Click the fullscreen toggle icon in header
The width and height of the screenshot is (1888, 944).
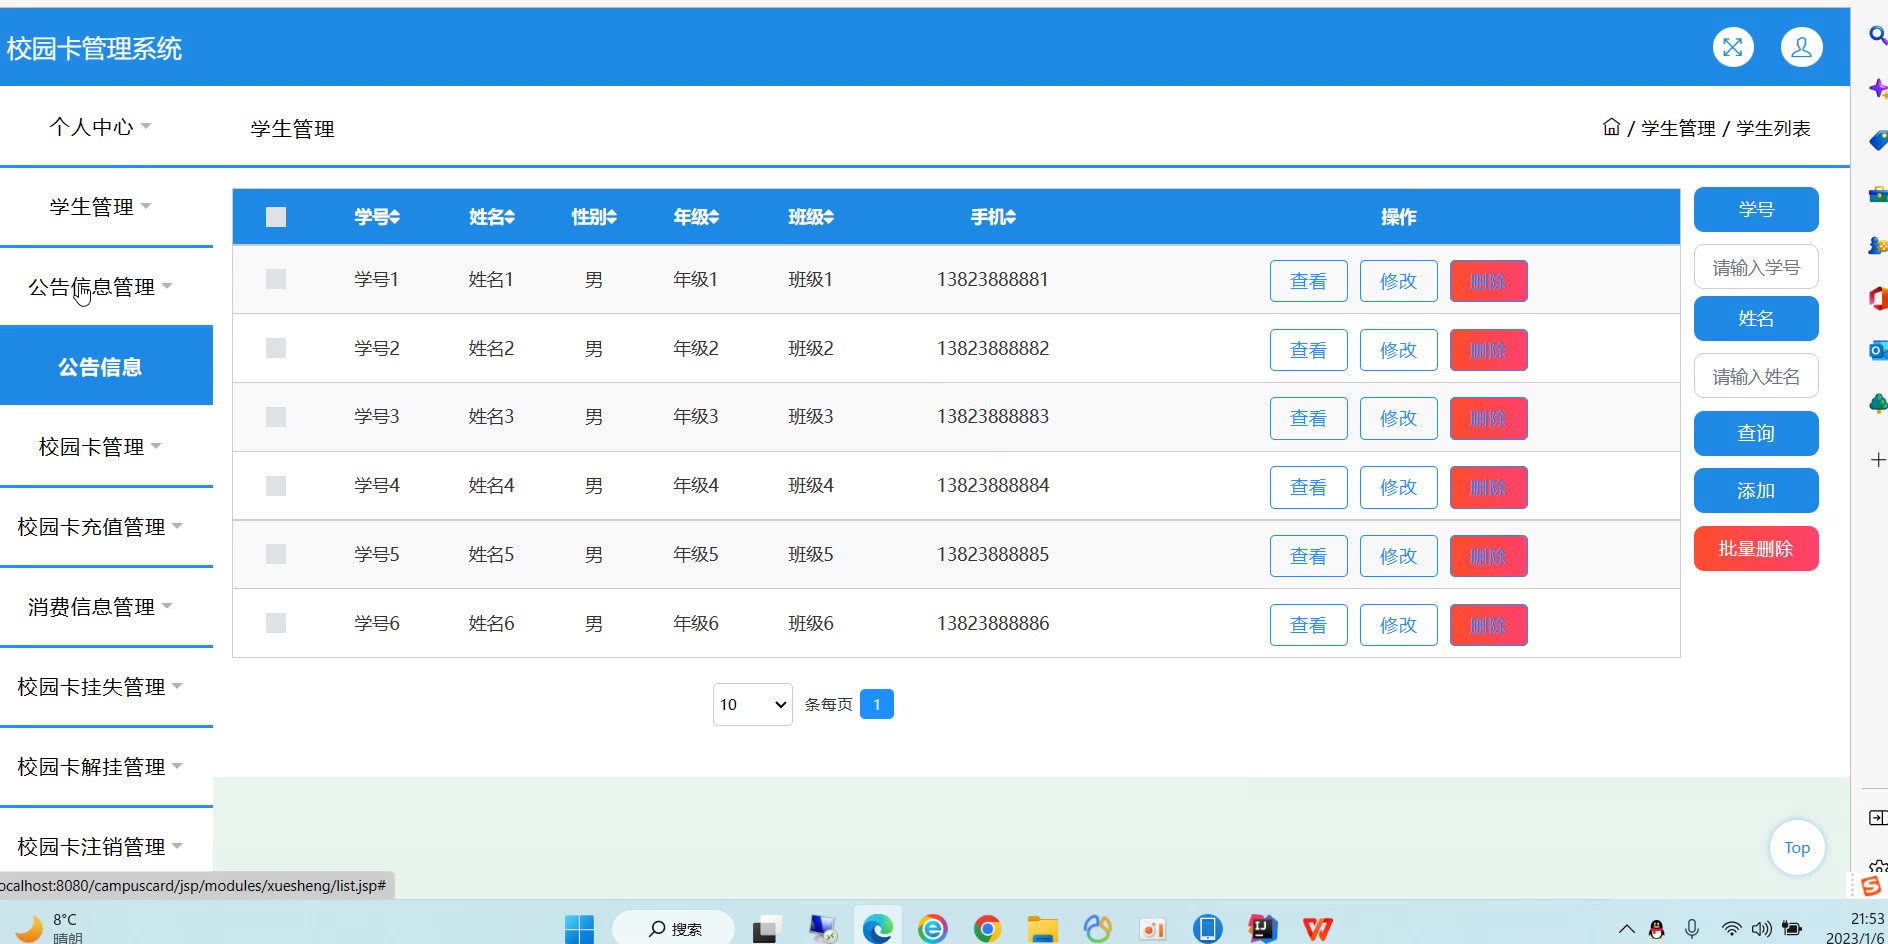click(1733, 47)
